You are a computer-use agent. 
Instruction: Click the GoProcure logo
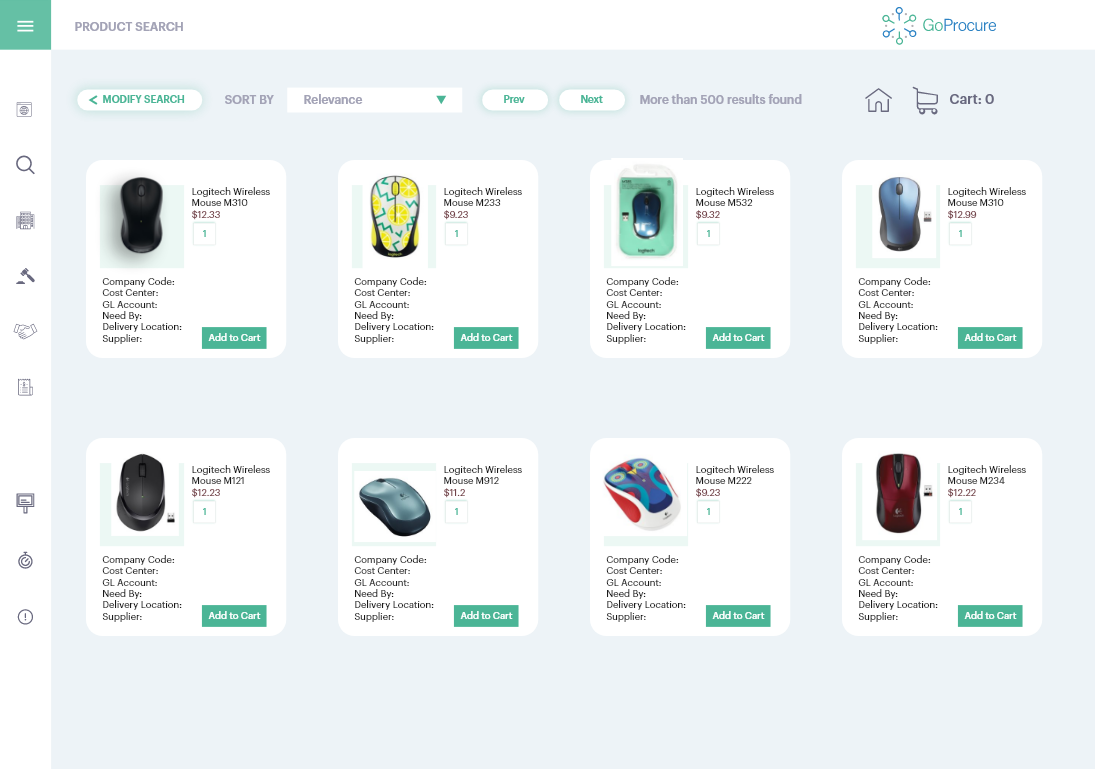939,26
